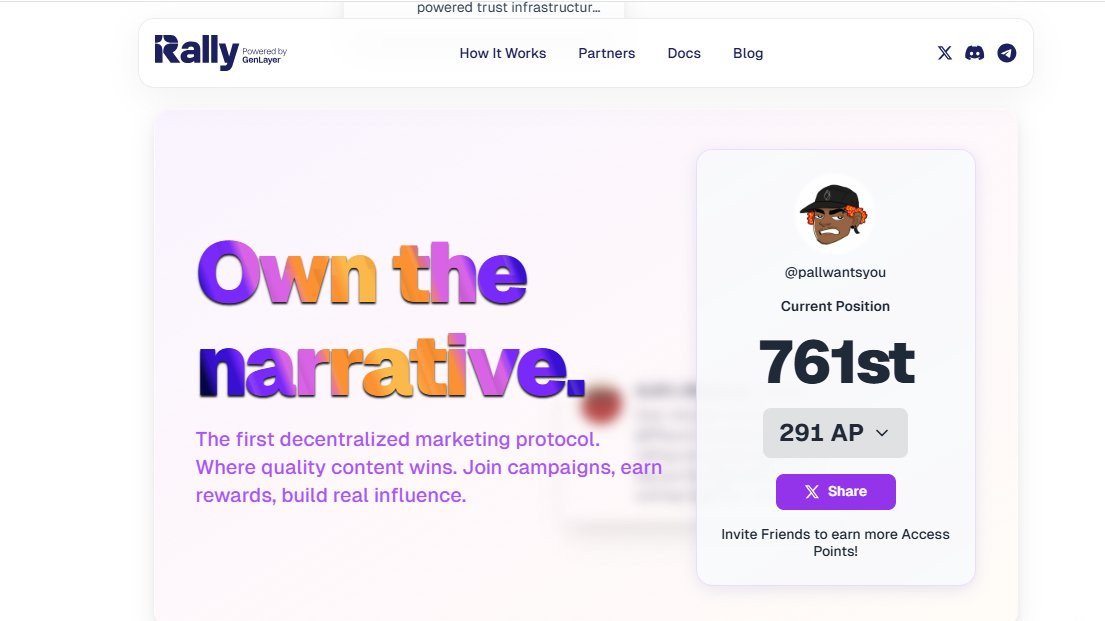Click the purple Share button
1105x621 pixels.
[836, 492]
